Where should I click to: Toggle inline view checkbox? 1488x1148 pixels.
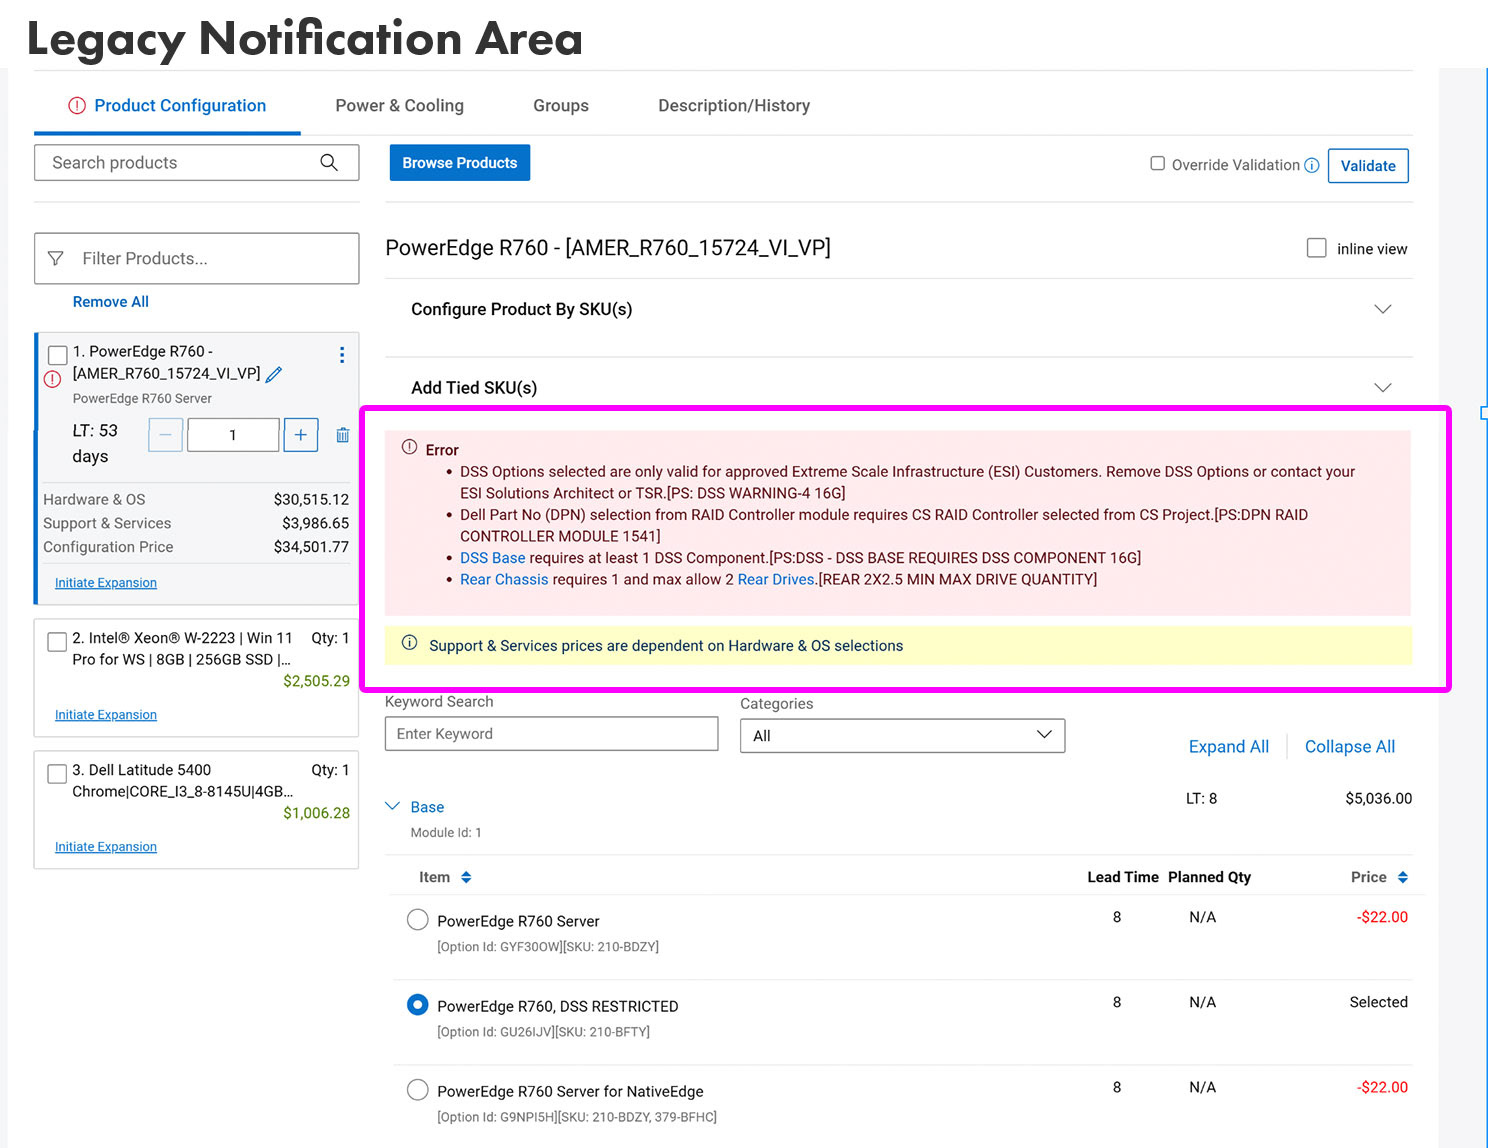[x=1317, y=248]
